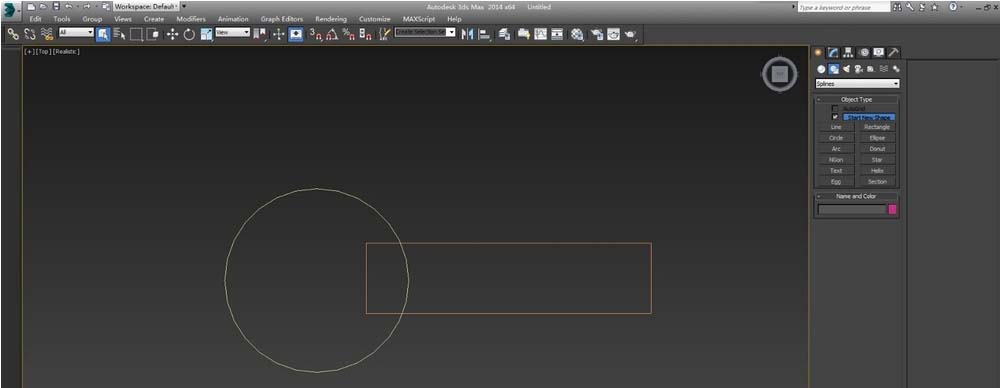Image resolution: width=1000 pixels, height=388 pixels.
Task: Open the Workspace: Default dropdown
Action: click(x=146, y=6)
